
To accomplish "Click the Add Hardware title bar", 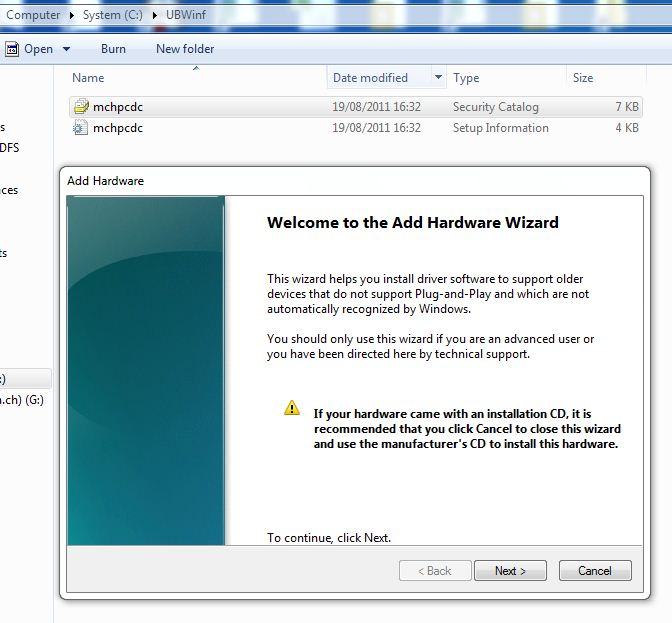I will [355, 181].
